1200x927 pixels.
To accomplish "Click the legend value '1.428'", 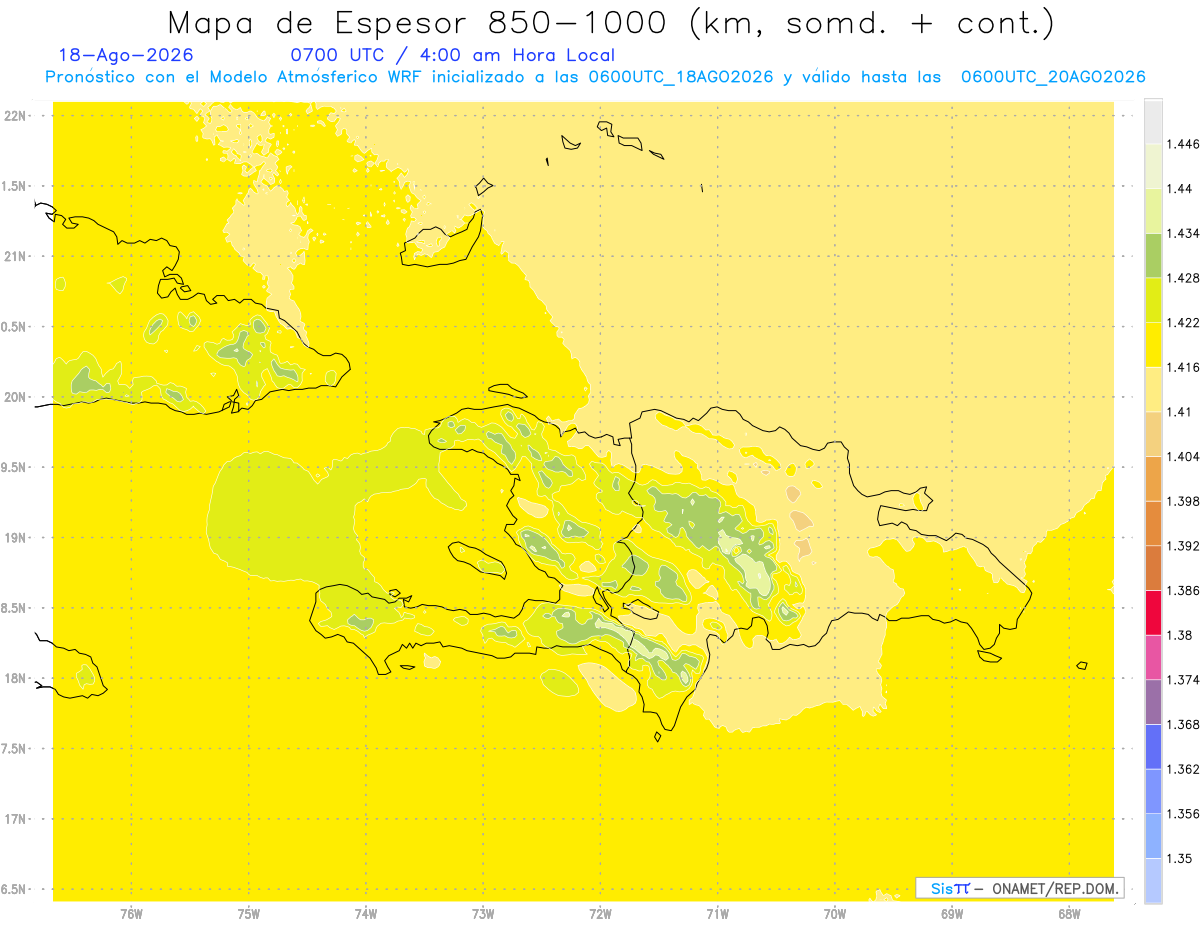I will [1182, 278].
